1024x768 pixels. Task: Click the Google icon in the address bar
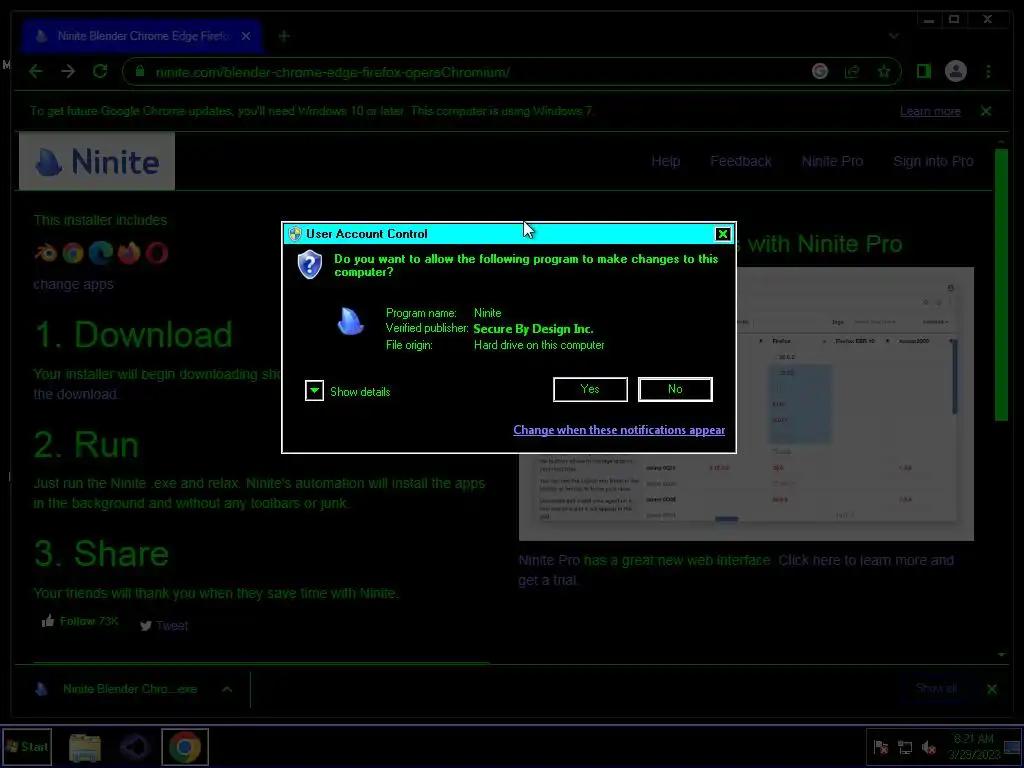tap(820, 71)
